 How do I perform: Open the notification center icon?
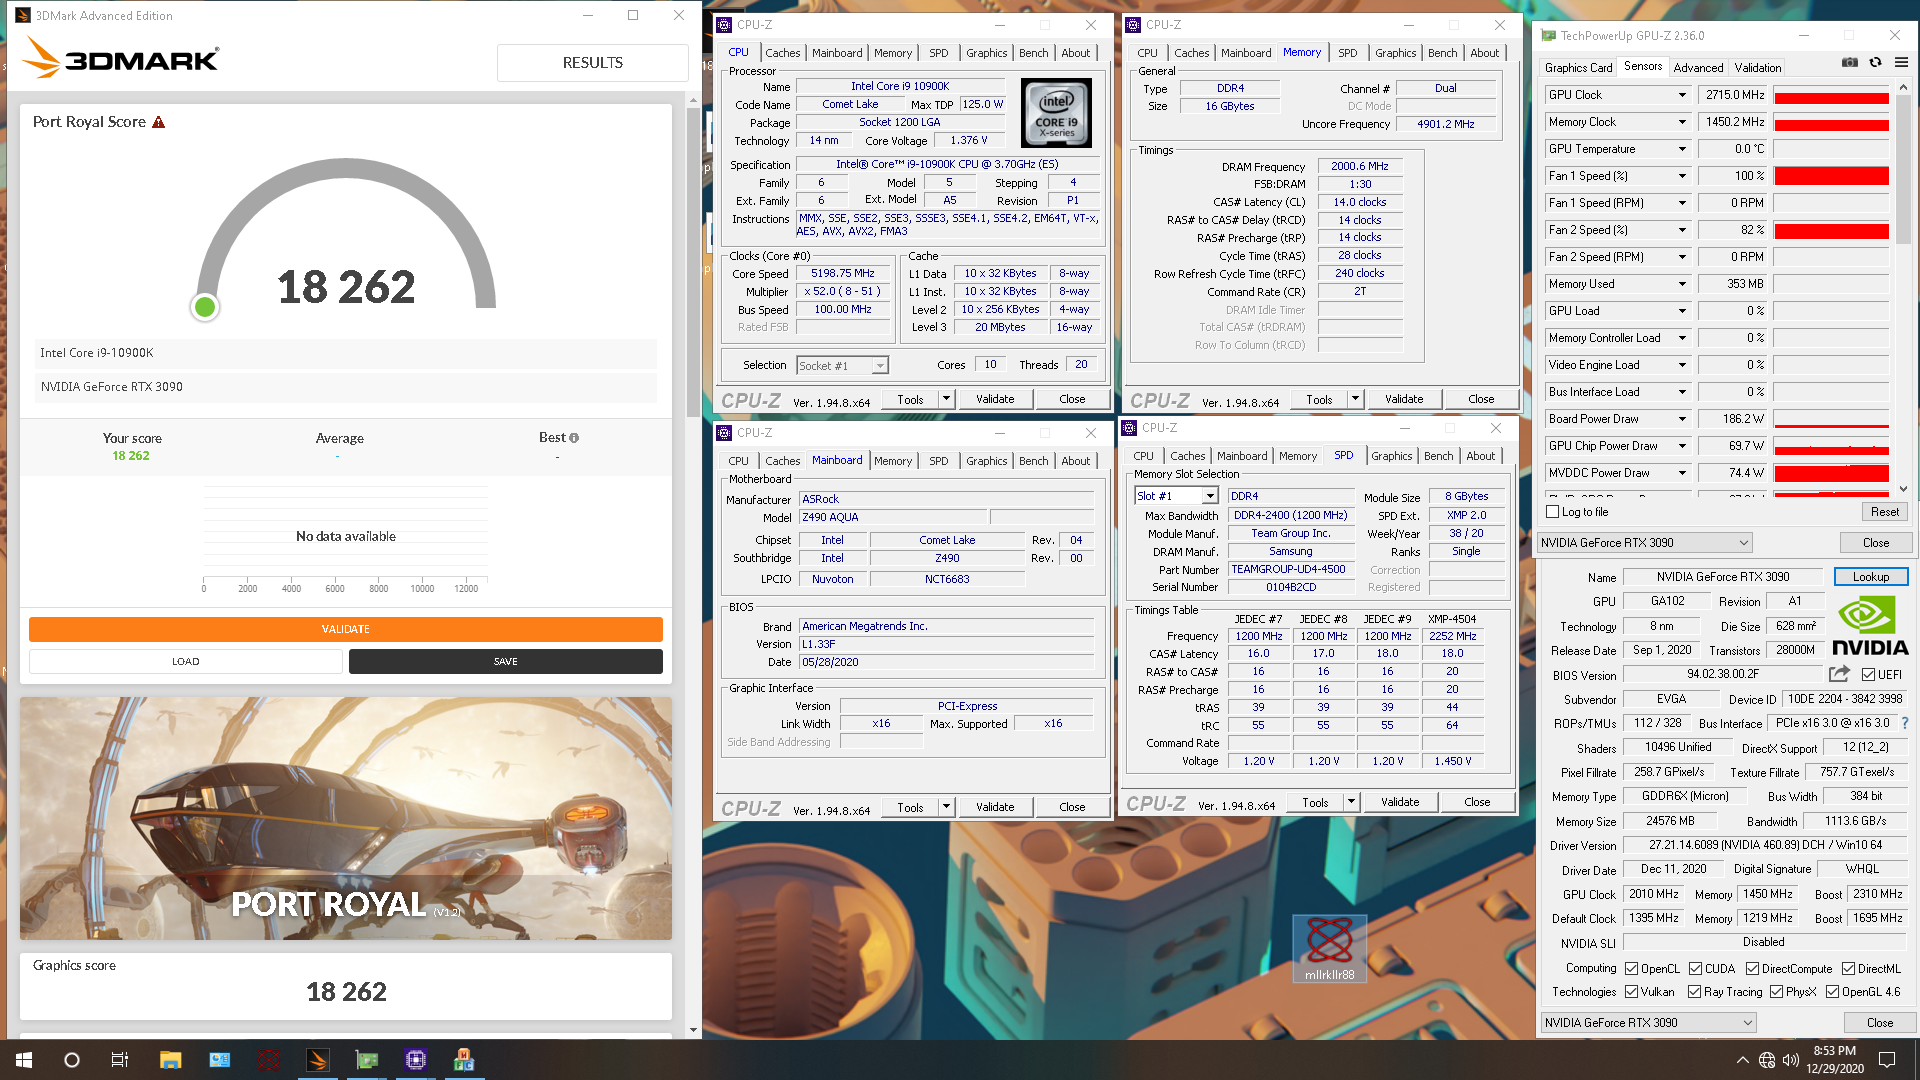point(1887,1060)
